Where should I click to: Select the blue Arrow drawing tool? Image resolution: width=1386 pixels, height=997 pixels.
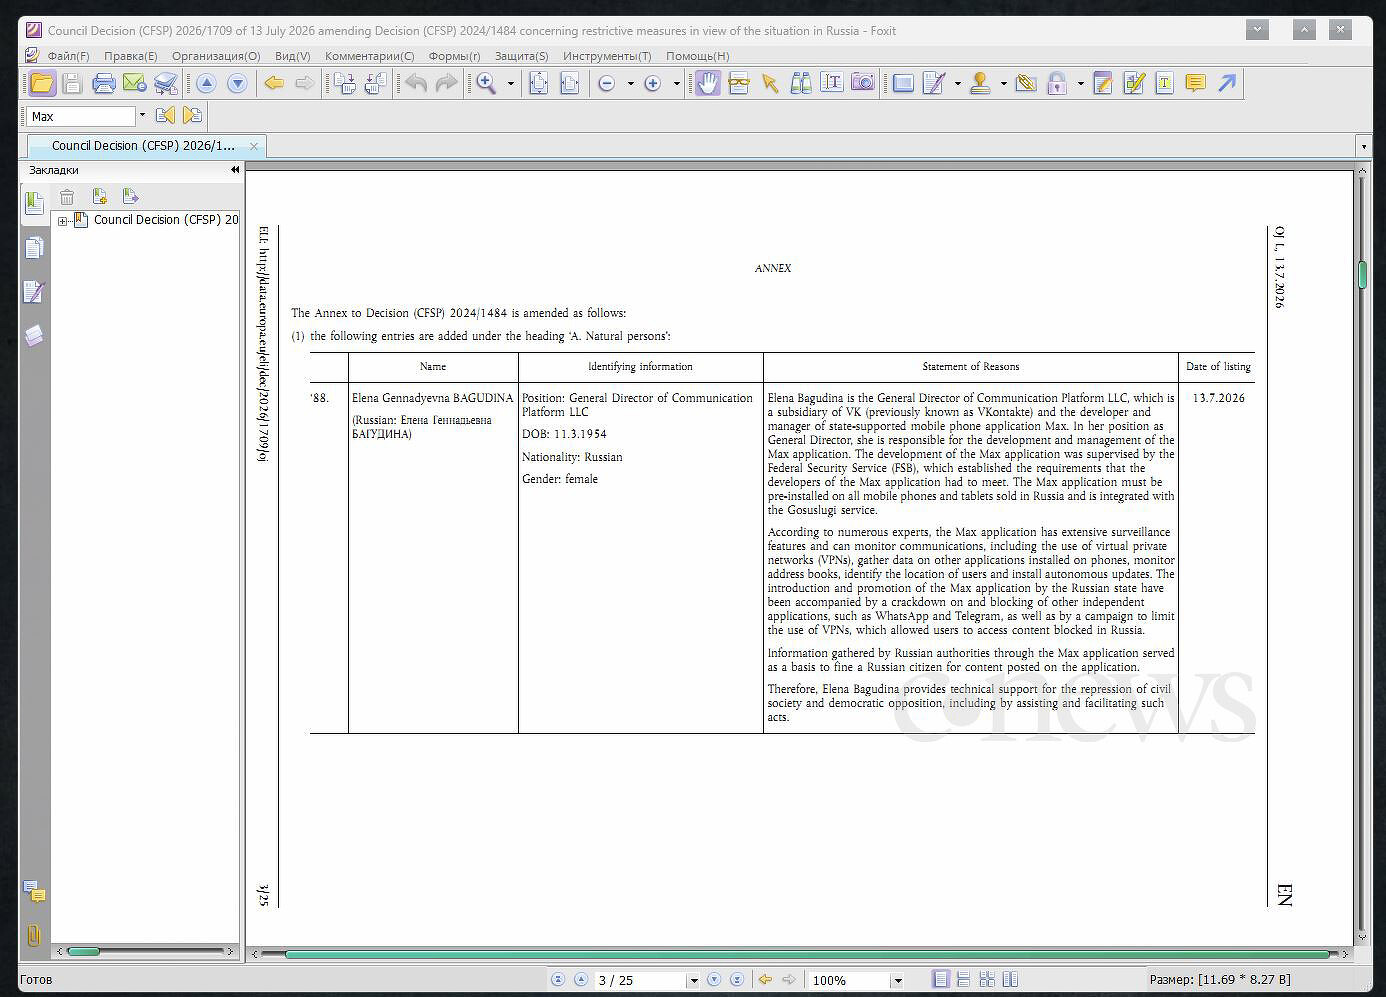pyautogui.click(x=1227, y=84)
